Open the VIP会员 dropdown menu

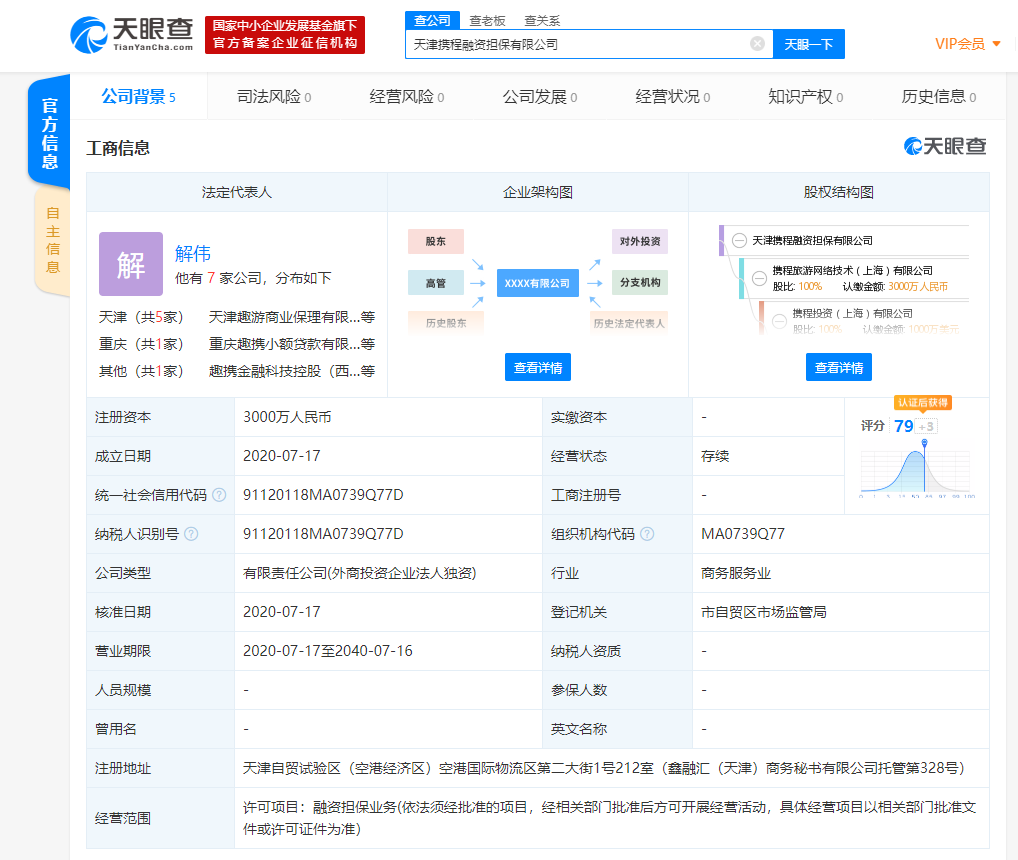962,43
